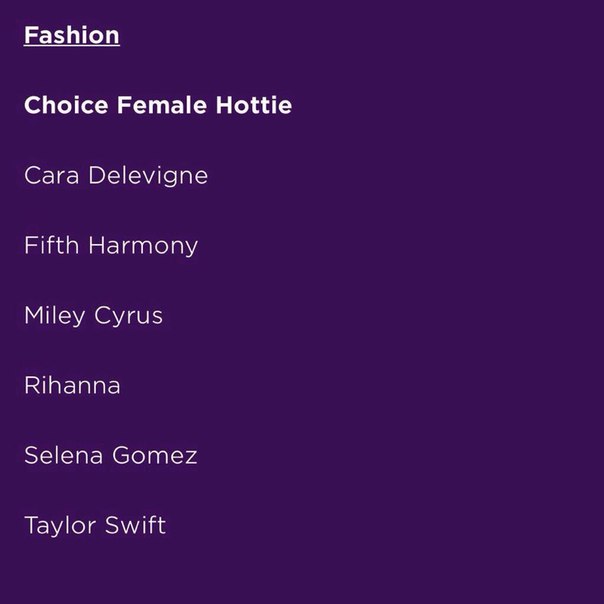
Task: Tap the Taylor Swift entry
Action: (95, 526)
